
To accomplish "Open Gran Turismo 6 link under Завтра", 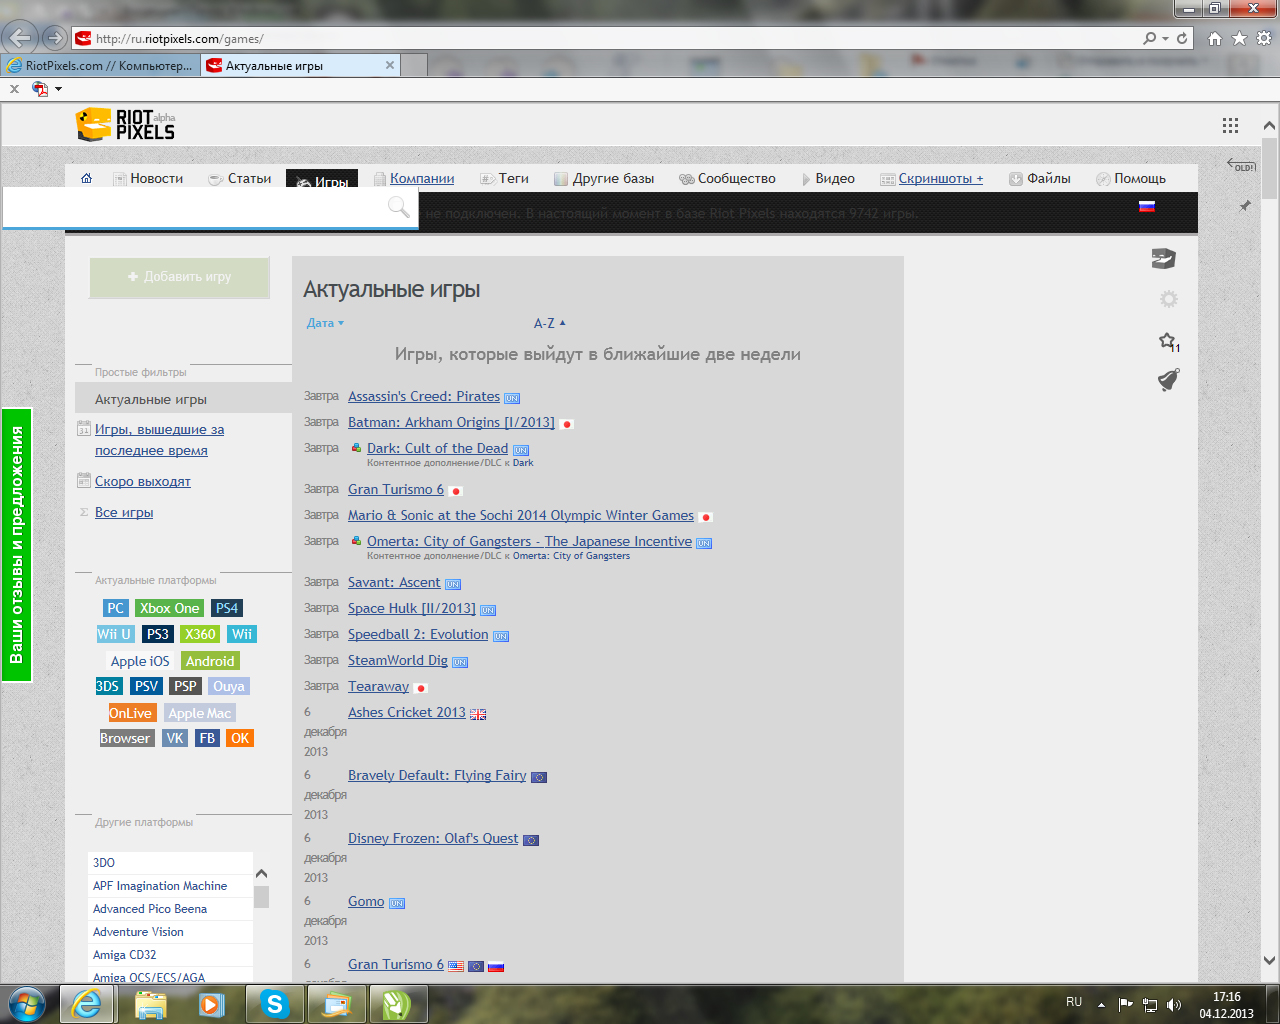I will coord(396,489).
